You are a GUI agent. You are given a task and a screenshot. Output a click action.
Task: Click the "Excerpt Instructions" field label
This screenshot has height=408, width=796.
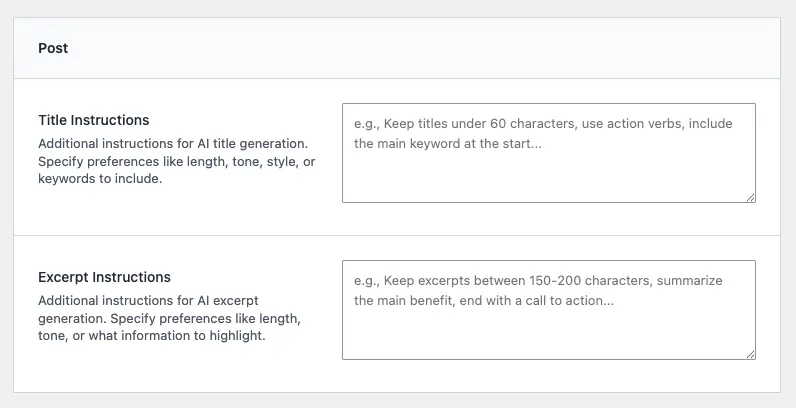point(104,277)
